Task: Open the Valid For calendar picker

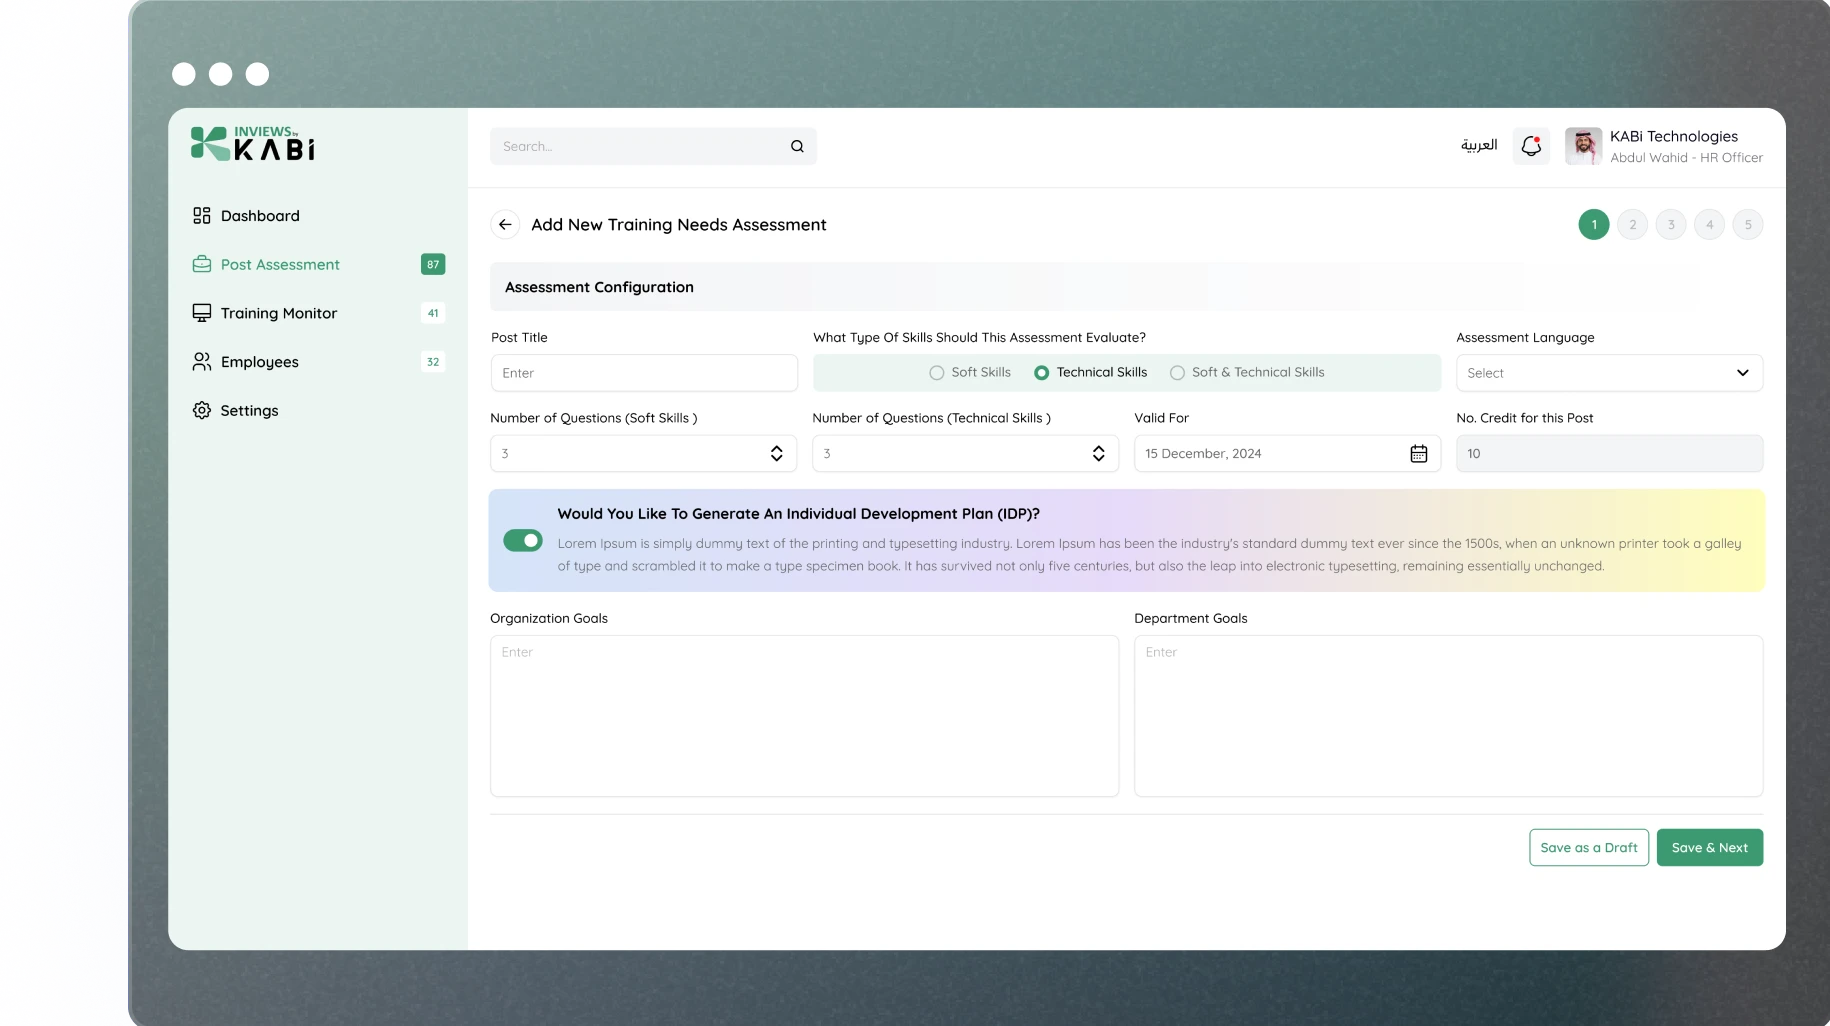Action: (1418, 454)
